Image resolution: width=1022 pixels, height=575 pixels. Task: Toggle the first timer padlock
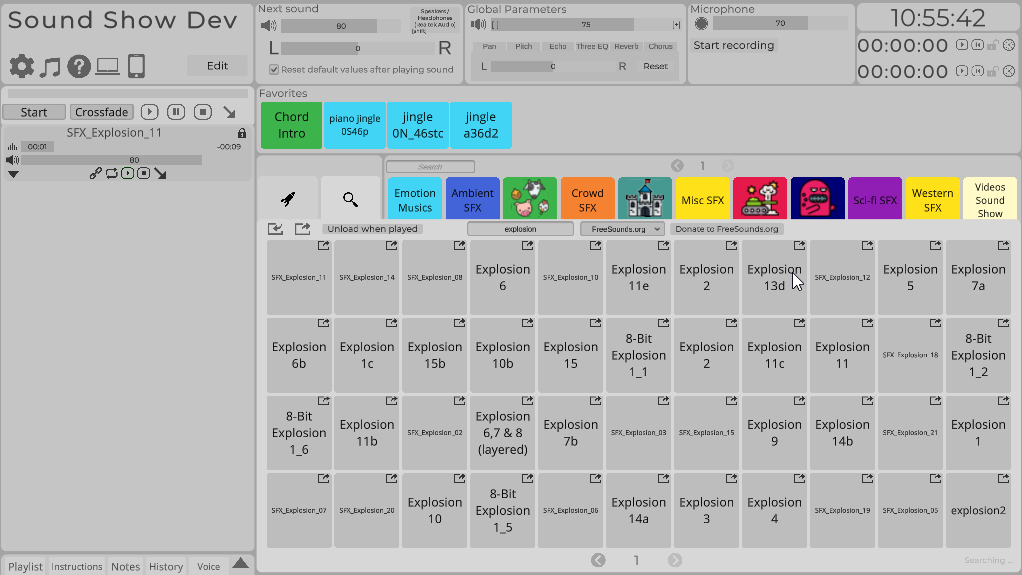[x=993, y=45]
